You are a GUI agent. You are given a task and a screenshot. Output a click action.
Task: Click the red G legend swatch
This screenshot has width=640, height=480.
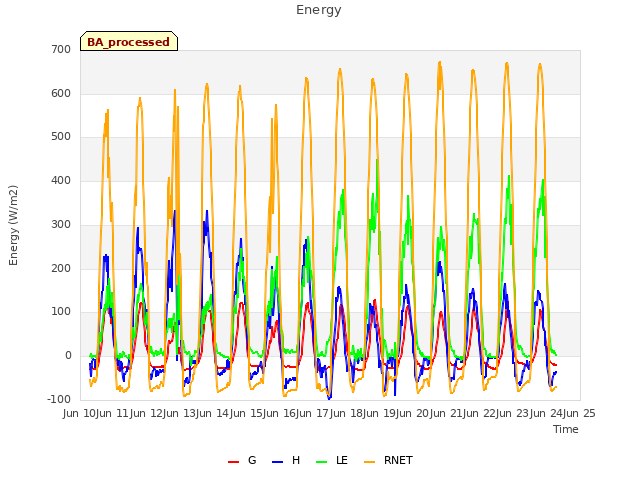(233, 462)
